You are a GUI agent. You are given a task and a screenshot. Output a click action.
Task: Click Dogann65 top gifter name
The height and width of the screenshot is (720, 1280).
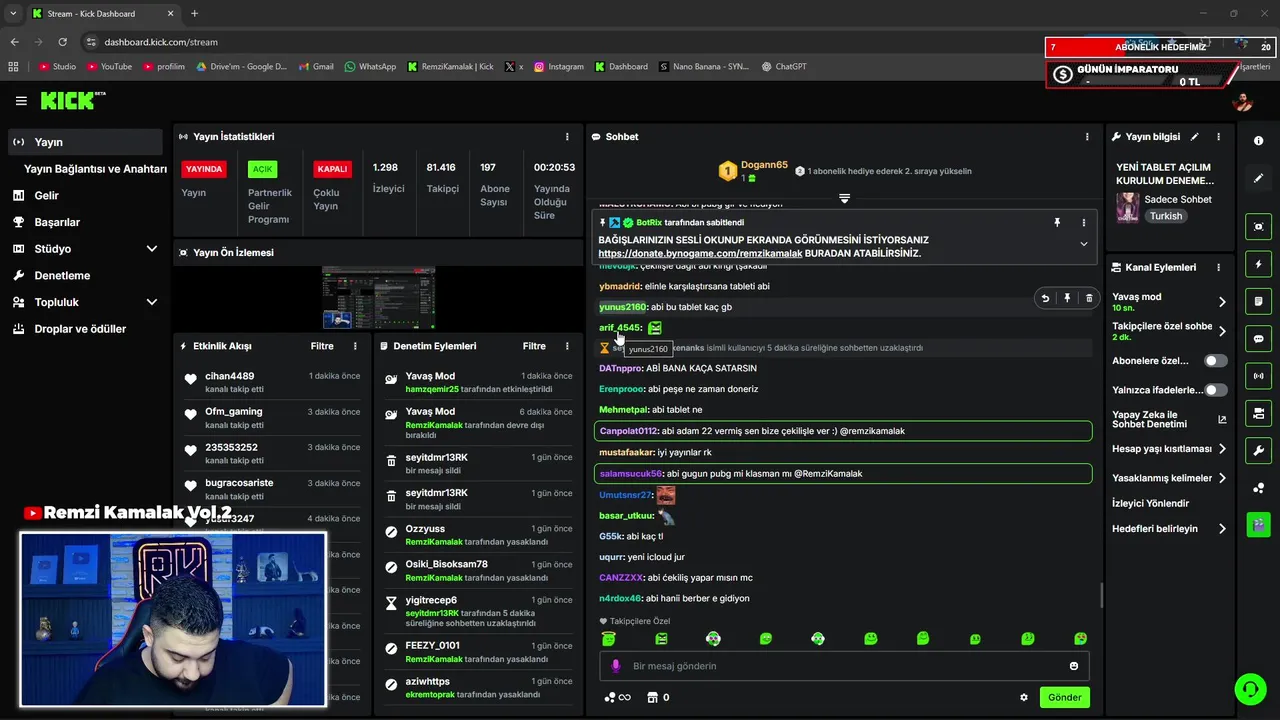click(765, 165)
